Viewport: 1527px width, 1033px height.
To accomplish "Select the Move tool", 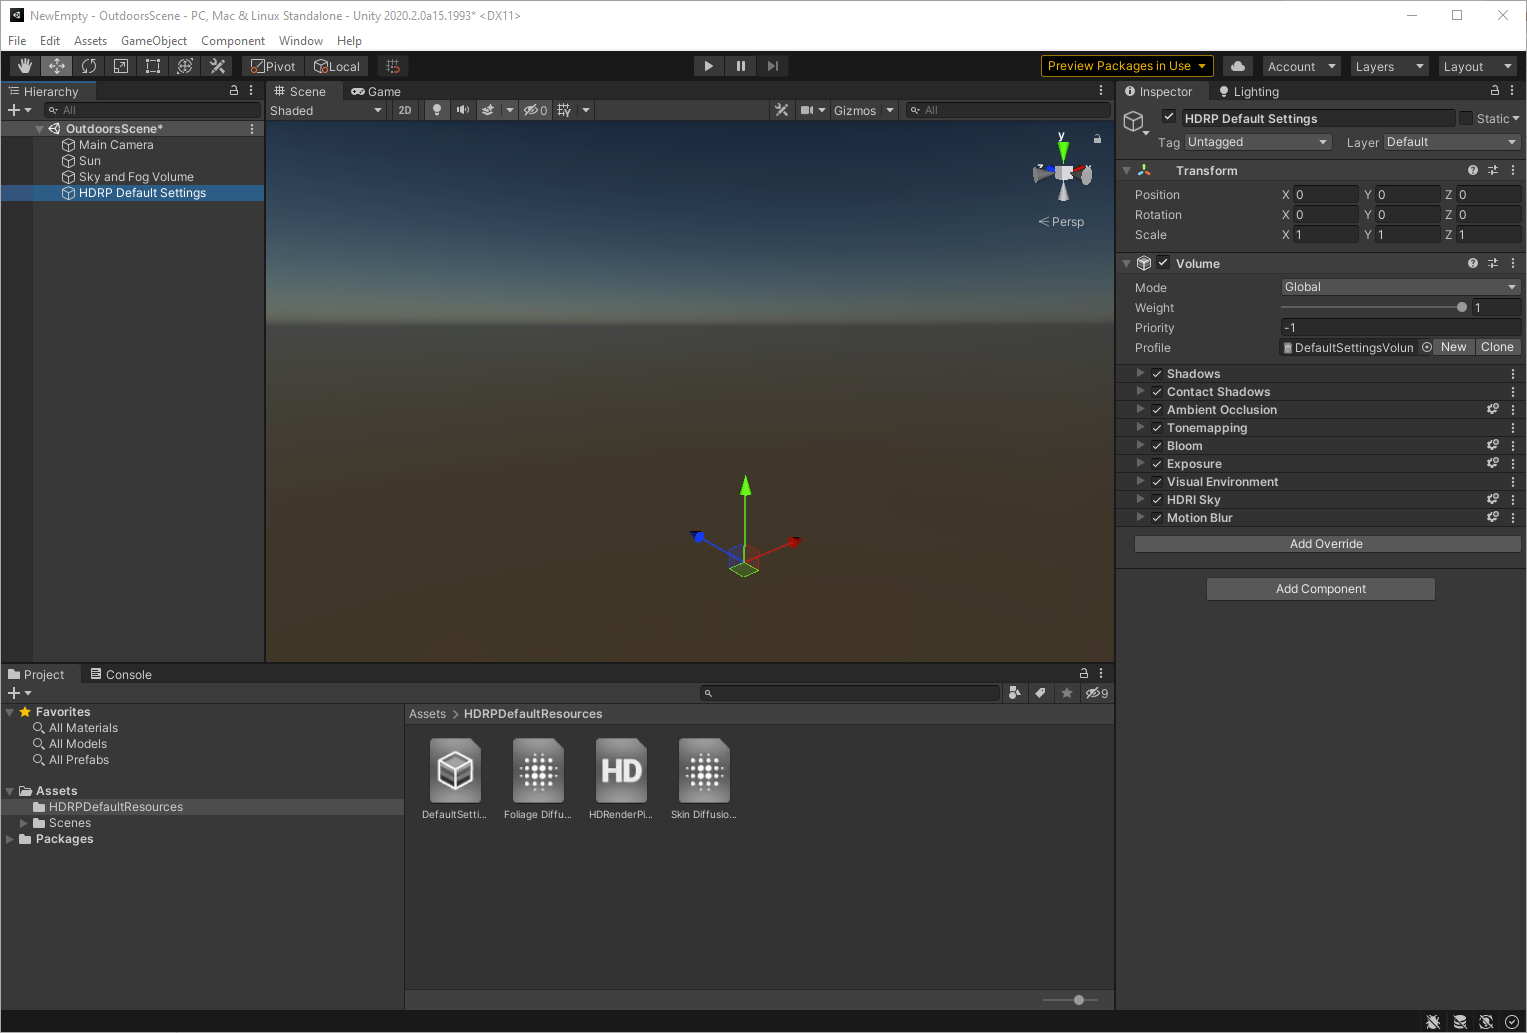I will (x=57, y=66).
